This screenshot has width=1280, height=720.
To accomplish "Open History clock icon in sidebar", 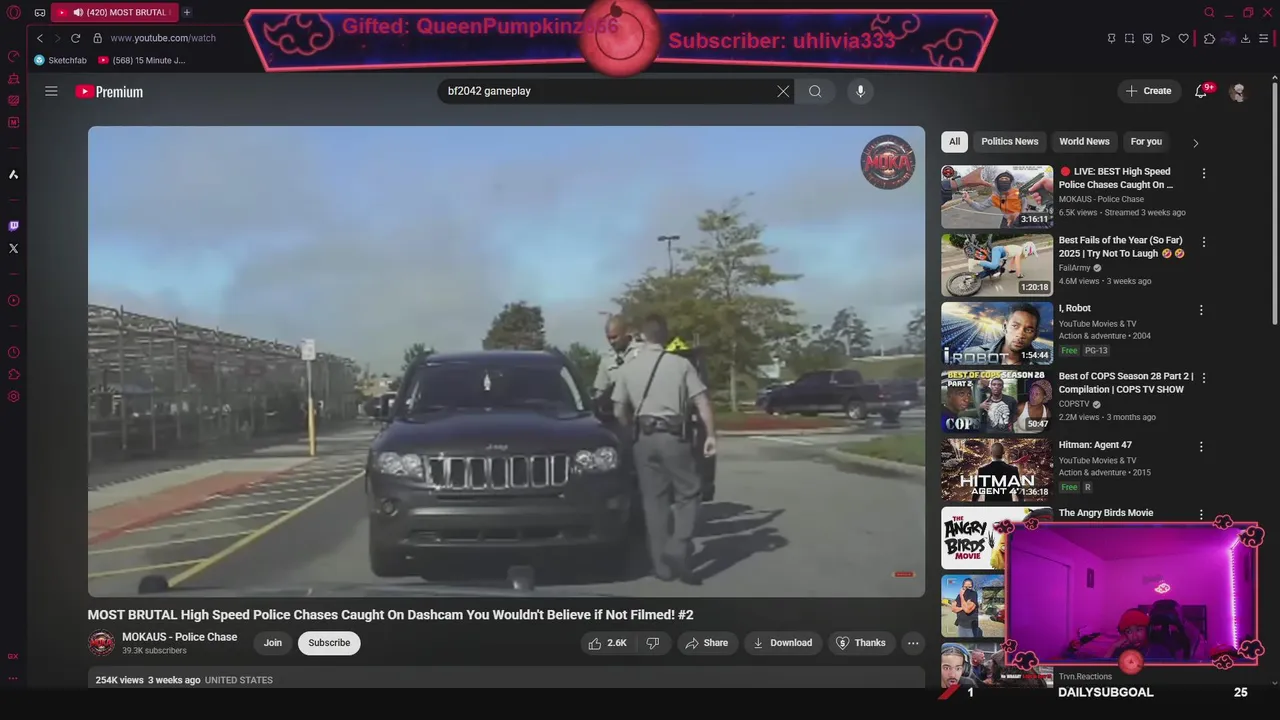I will 13,352.
